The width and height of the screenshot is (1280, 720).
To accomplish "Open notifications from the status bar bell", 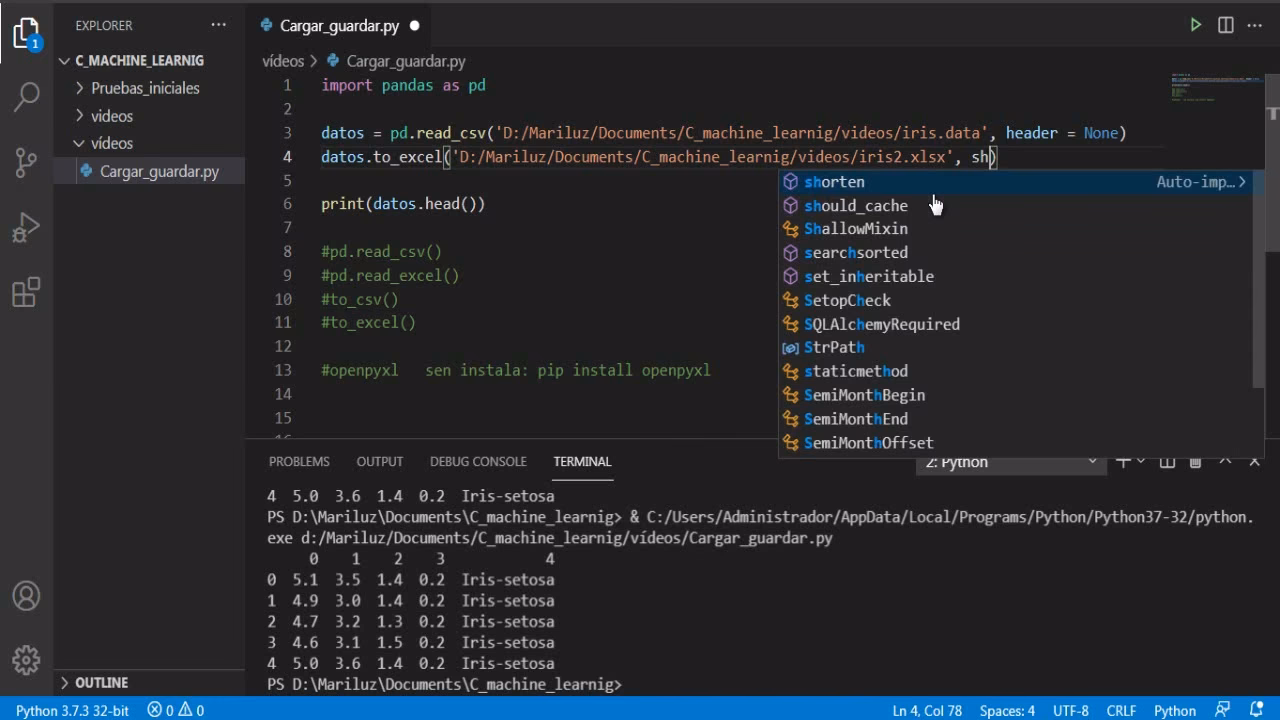I will 1254,710.
